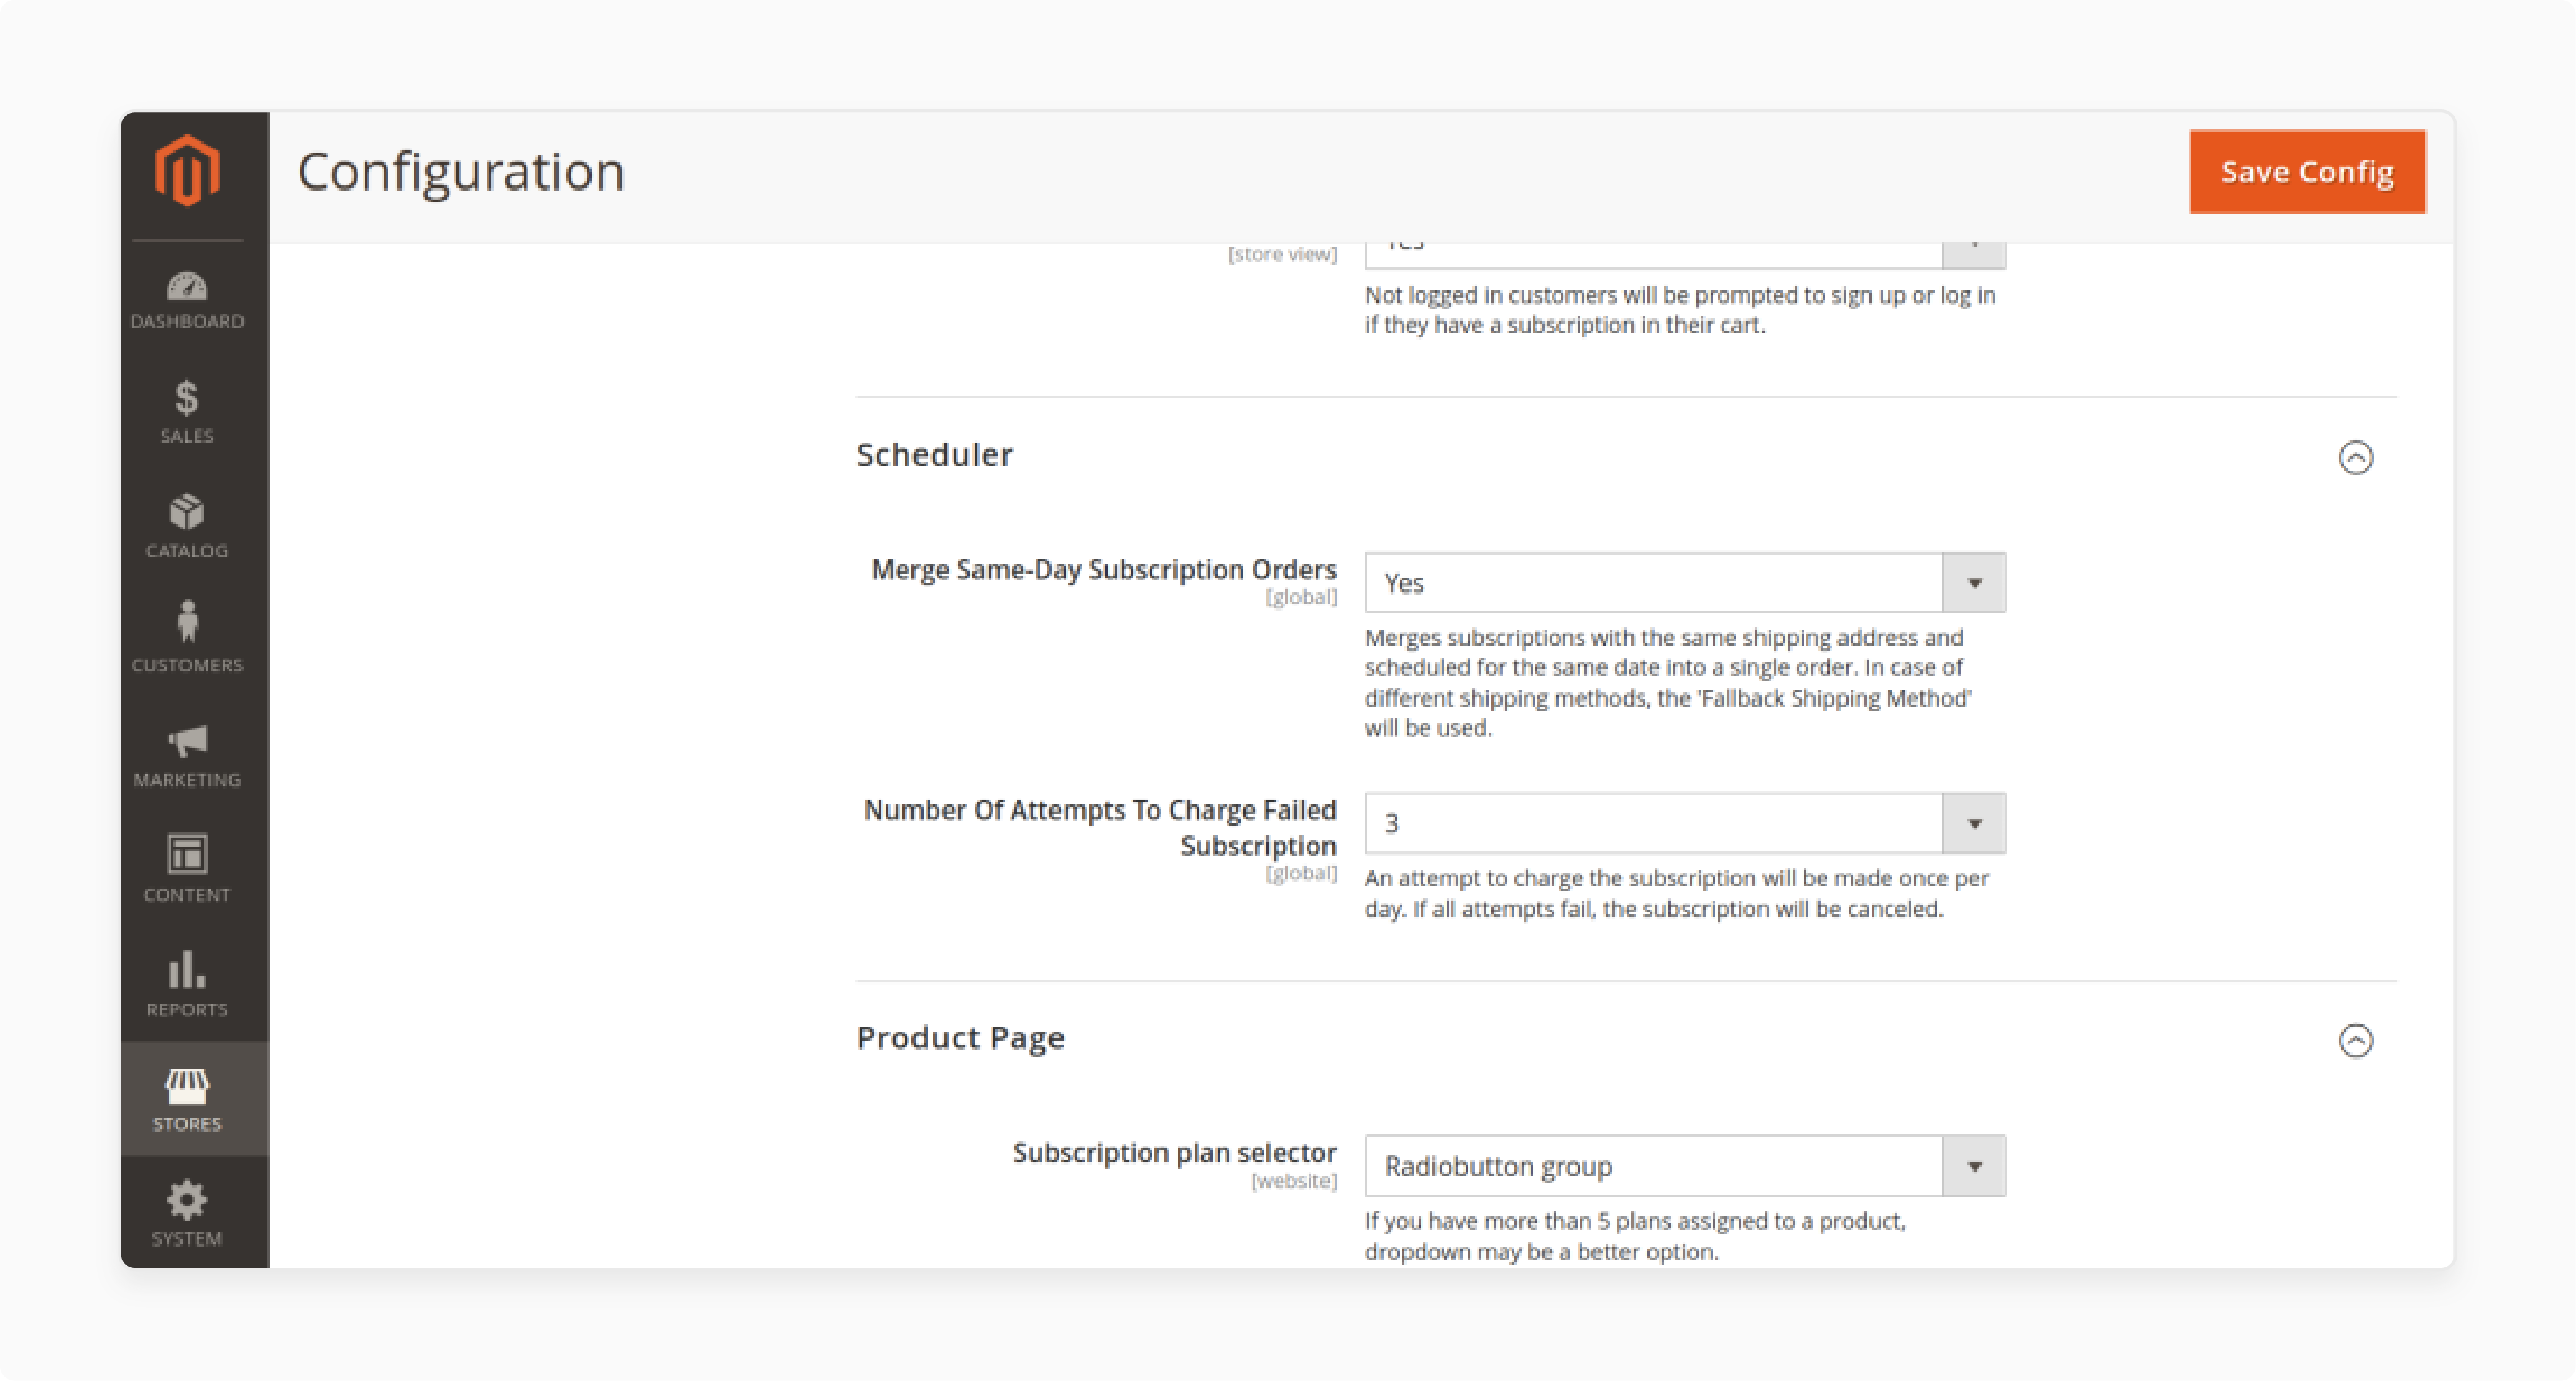Click the Product Page section heading
The height and width of the screenshot is (1381, 2576).
pyautogui.click(x=960, y=1038)
